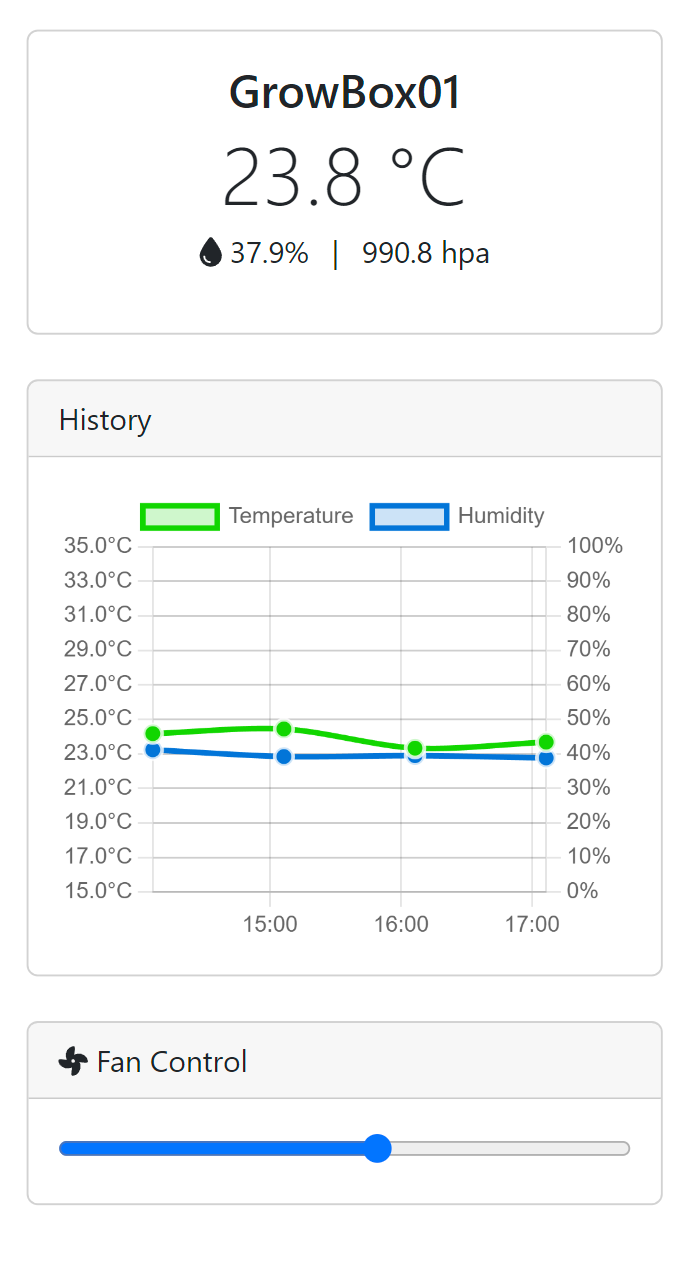
Task: Hide the Temperature dataset via its legend
Action: (x=180, y=516)
